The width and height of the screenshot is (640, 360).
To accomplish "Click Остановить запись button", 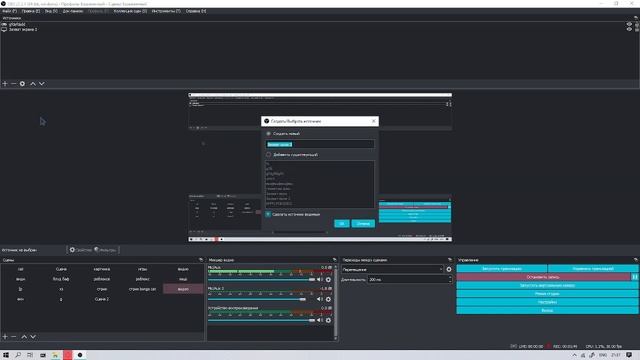I will (x=543, y=277).
